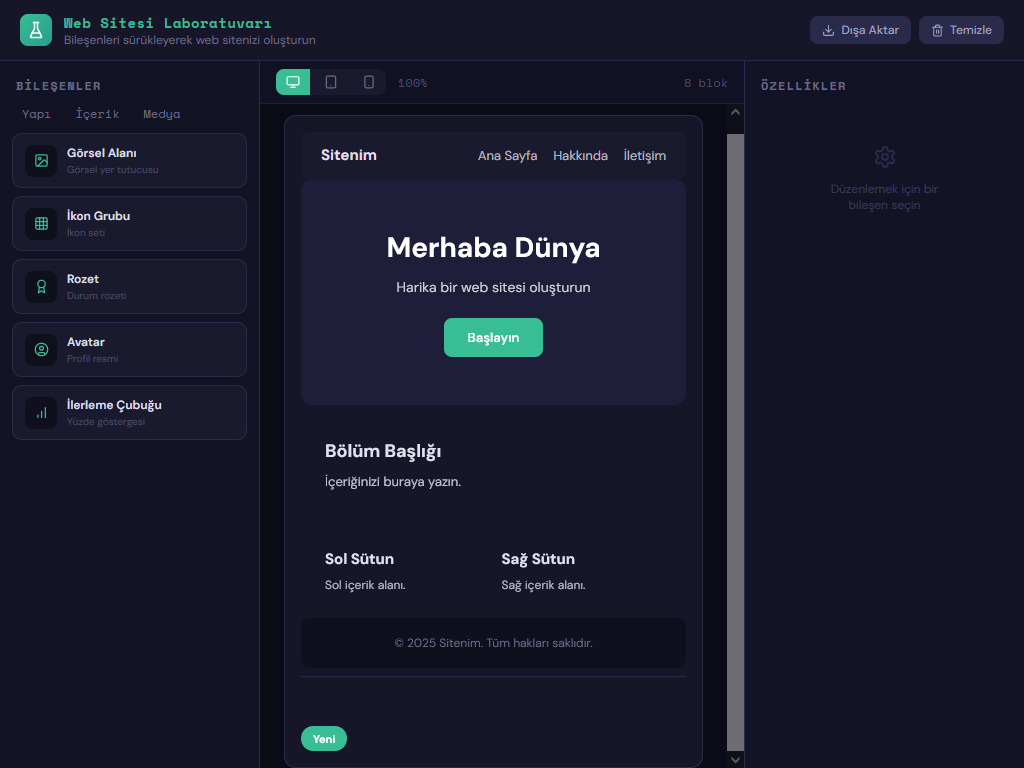Click the Başlayın hero button
The width and height of the screenshot is (1024, 768).
[493, 337]
